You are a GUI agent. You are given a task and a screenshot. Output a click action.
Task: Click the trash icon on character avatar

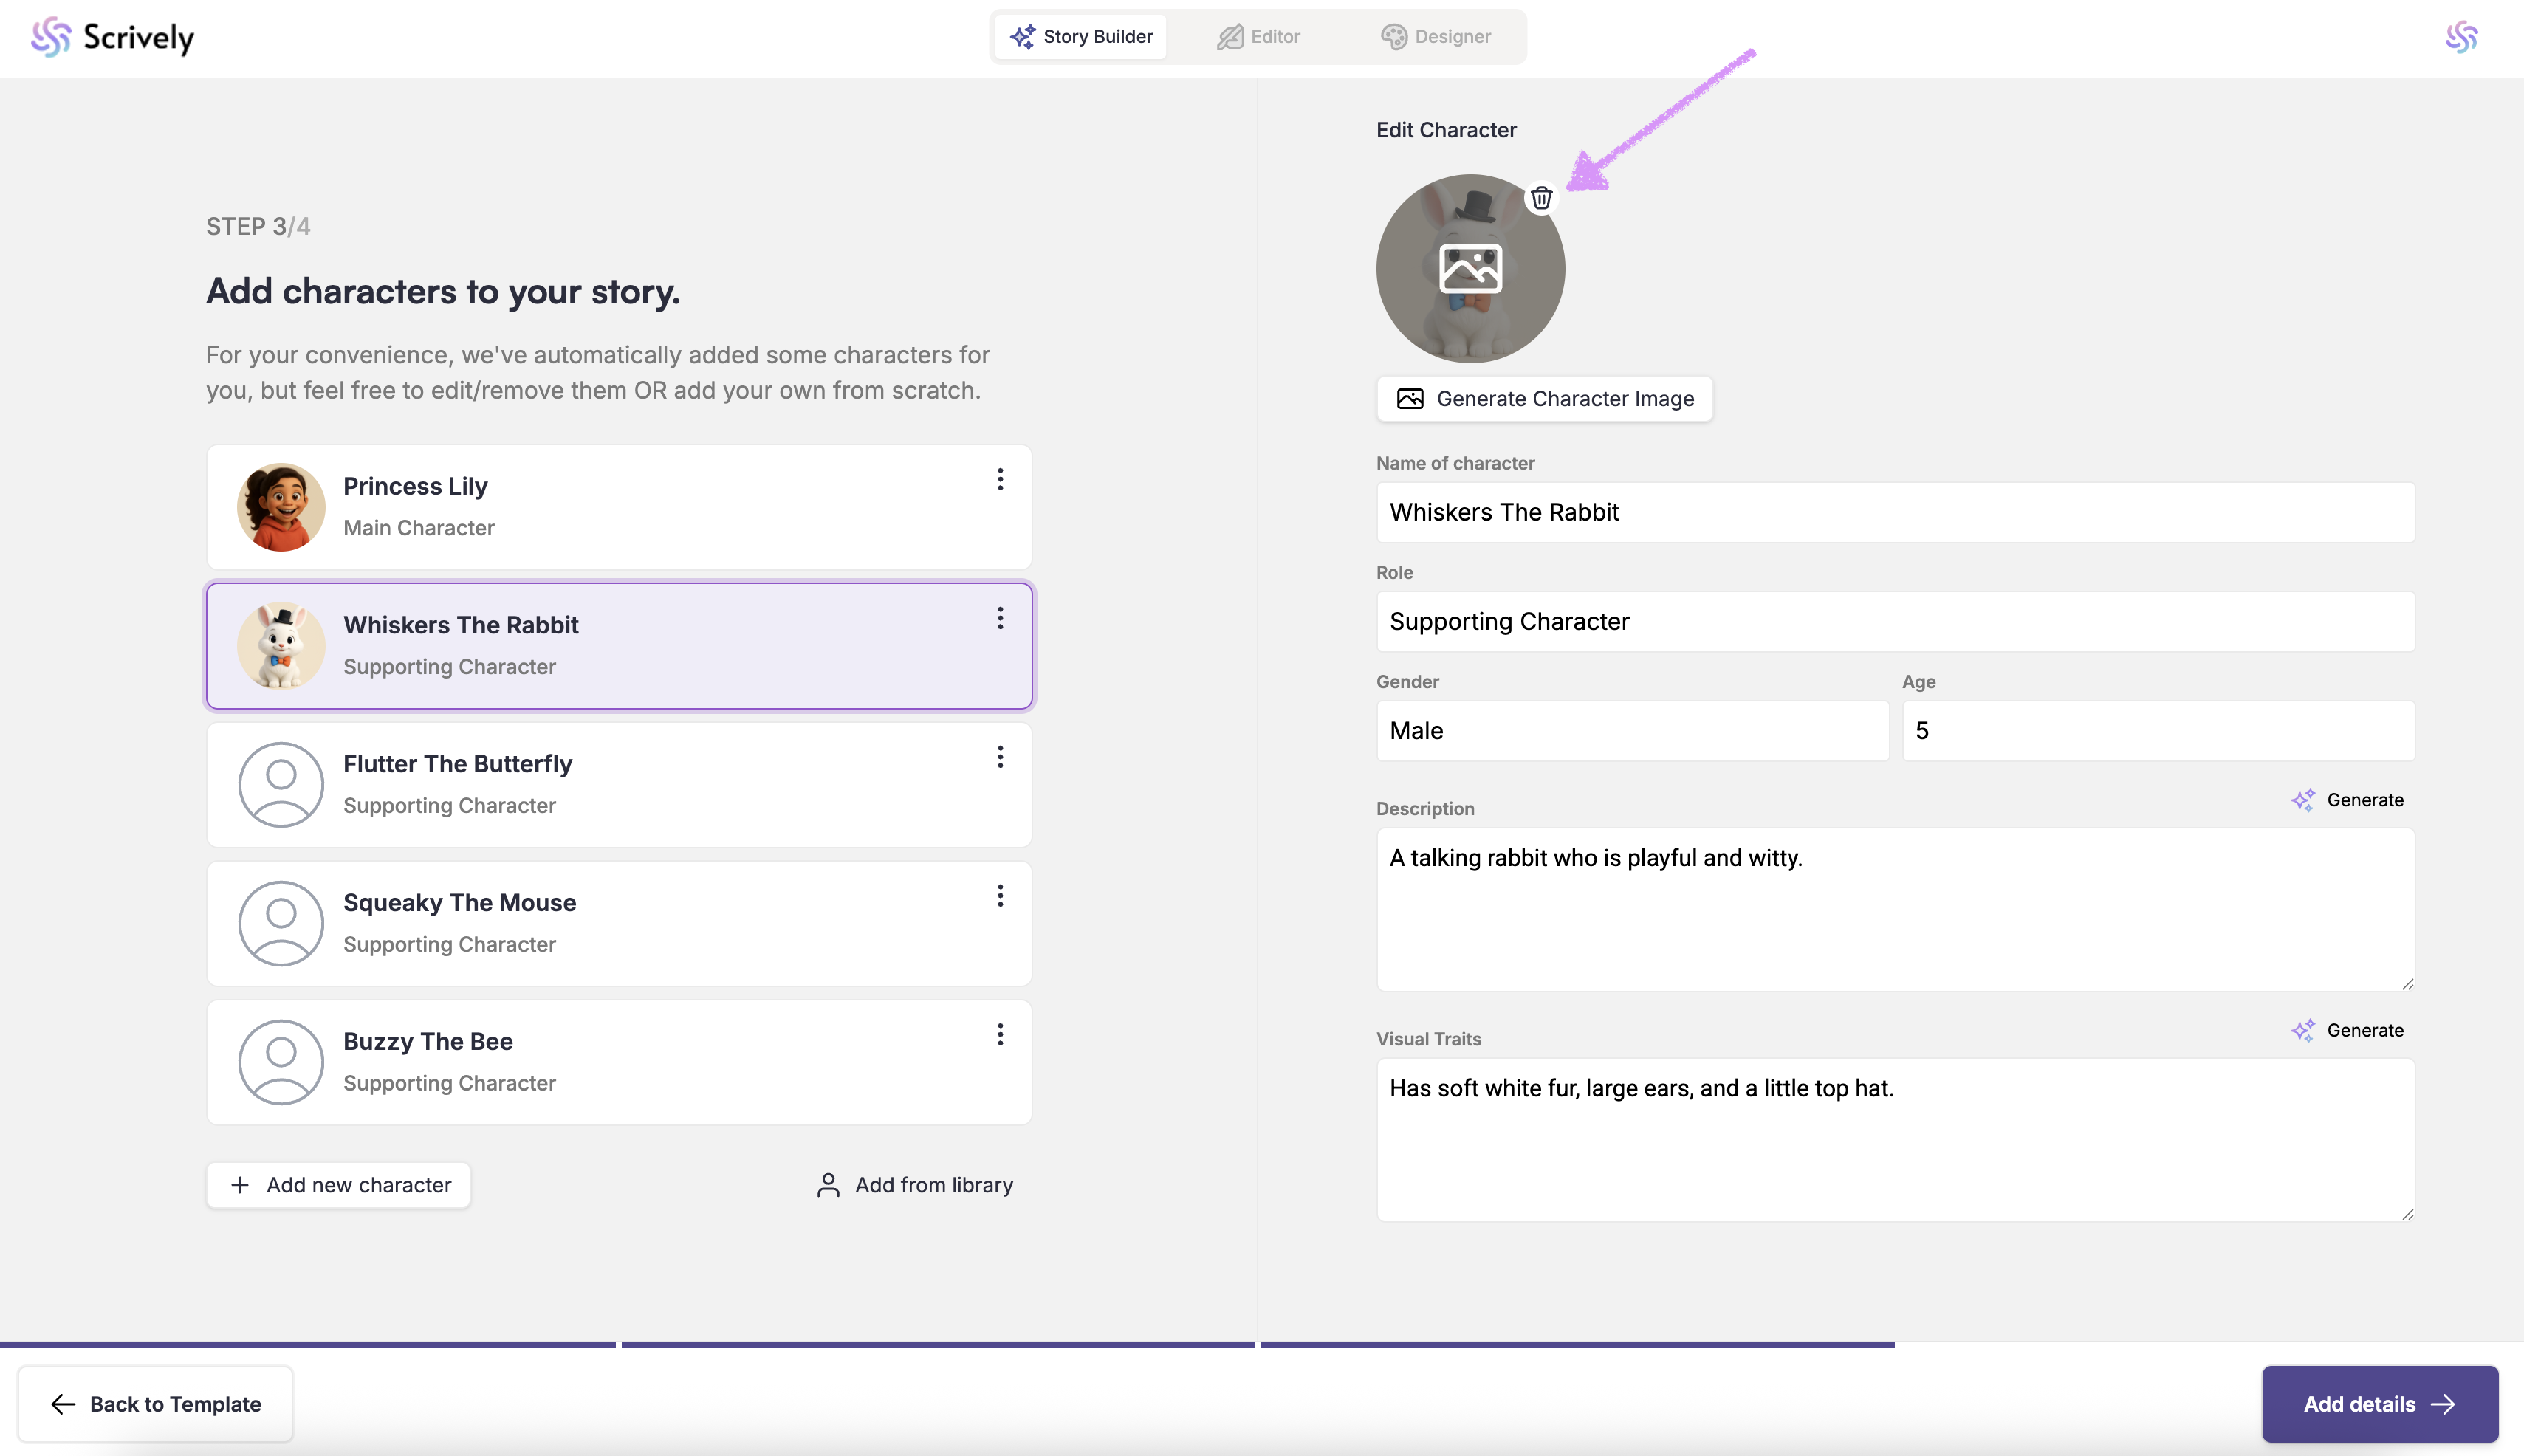point(1541,198)
